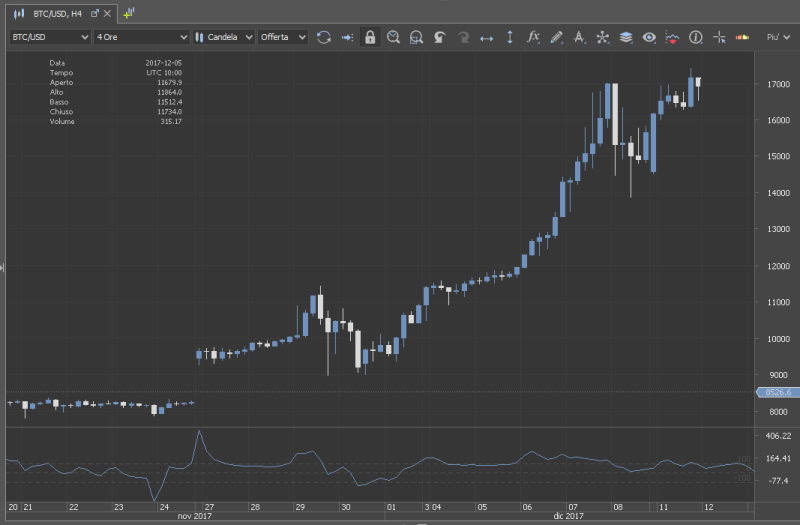The image size is (800, 525).
Task: Open the Offerta price side dropdown
Action: [x=283, y=37]
